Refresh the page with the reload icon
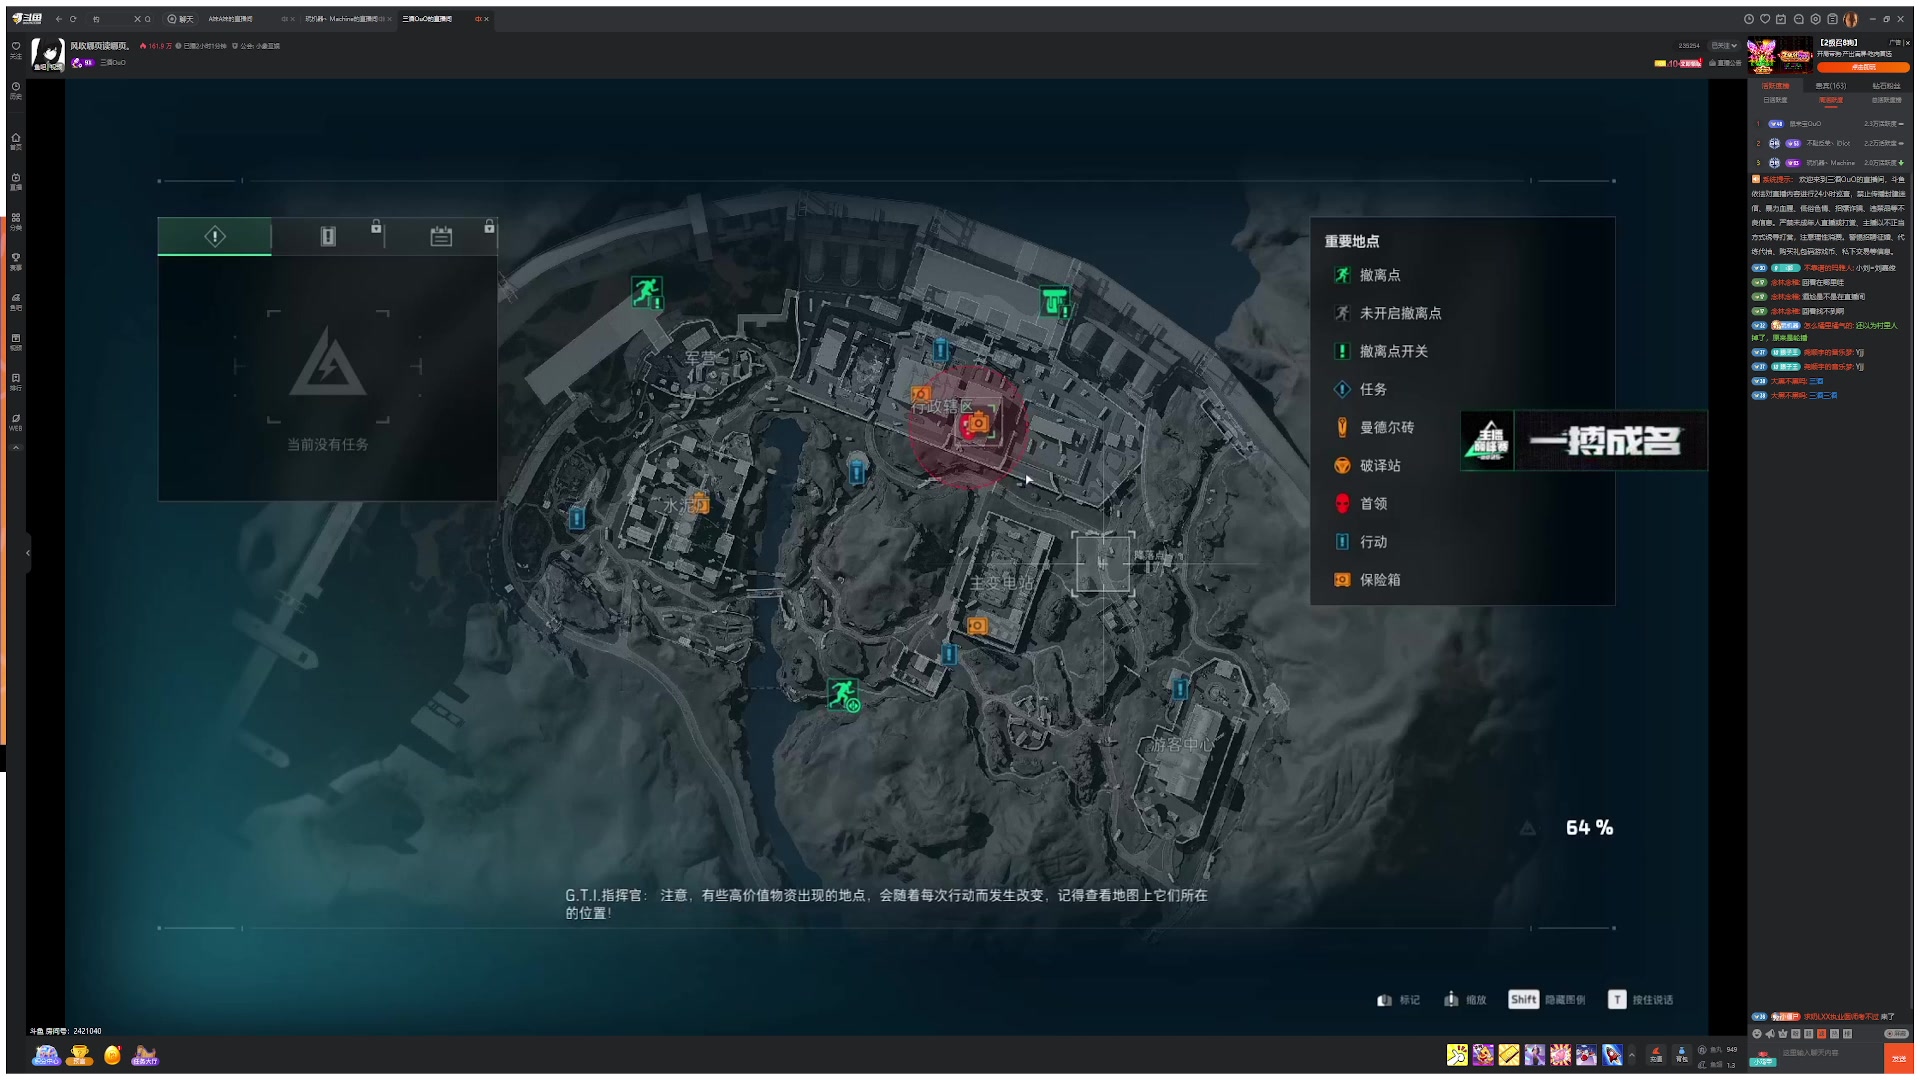This screenshot has width=1920, height=1080. [x=73, y=19]
